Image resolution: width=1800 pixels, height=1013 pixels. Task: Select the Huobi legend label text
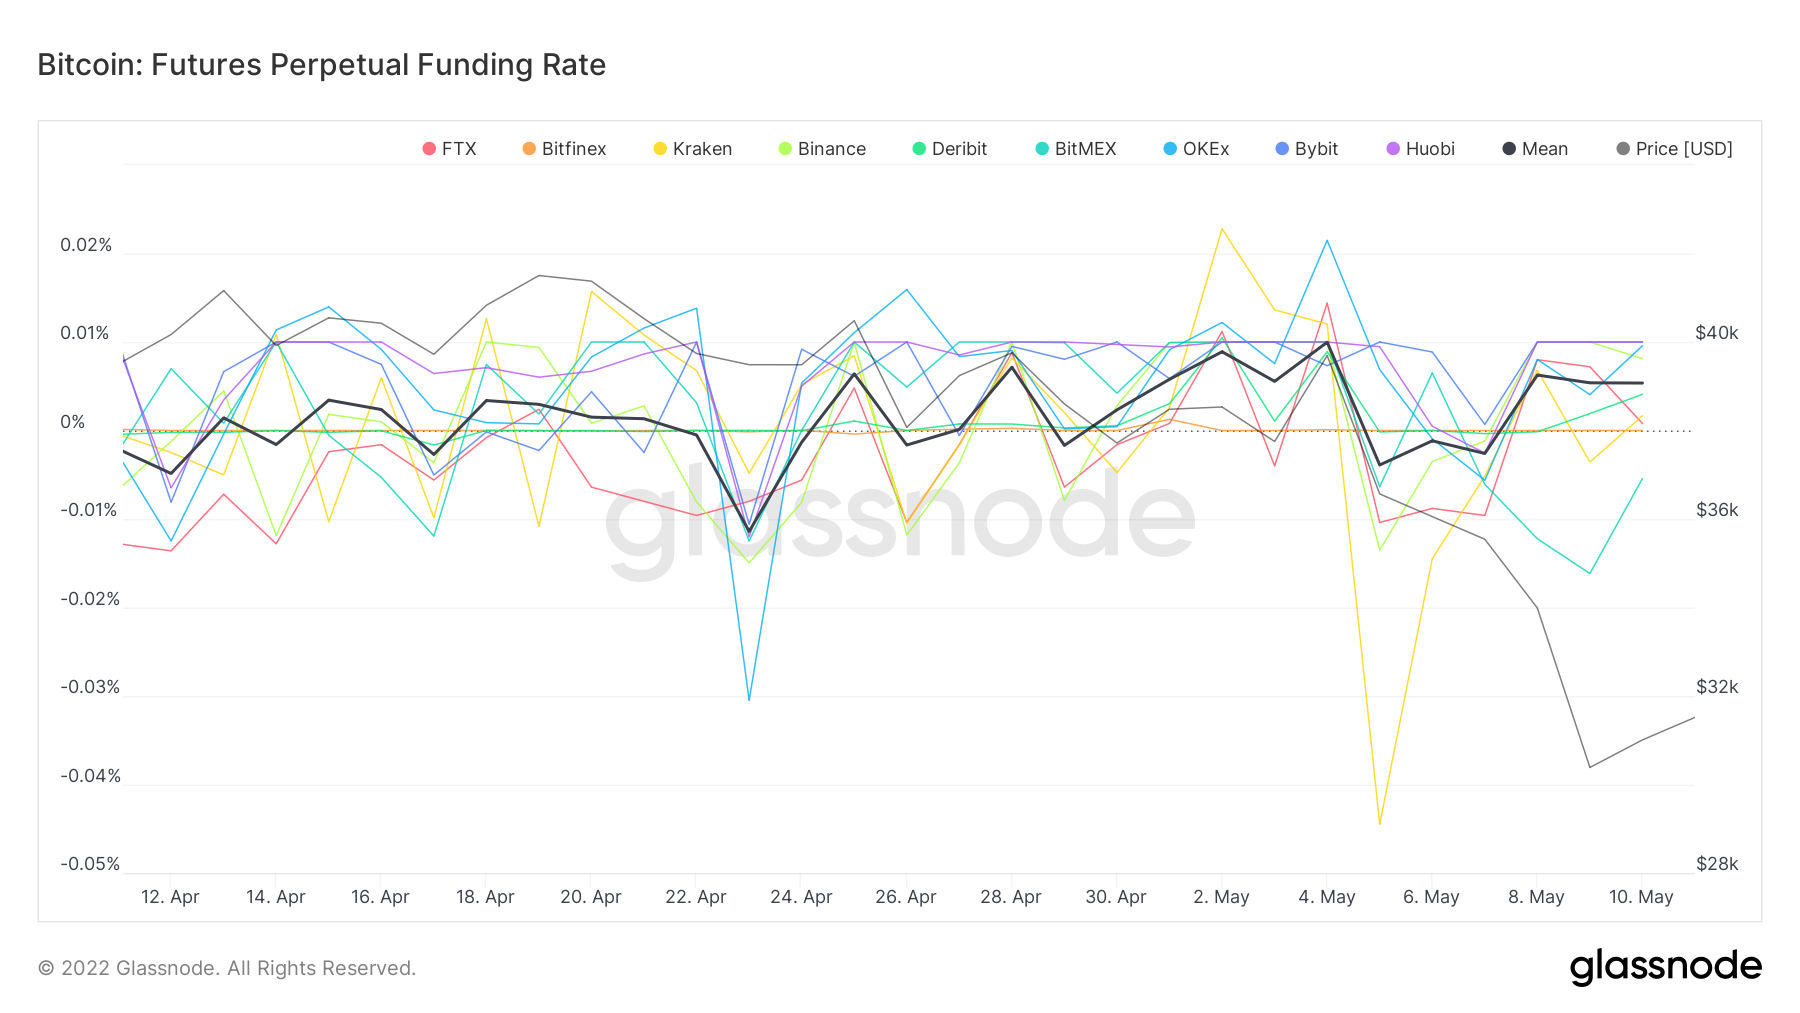point(1430,149)
